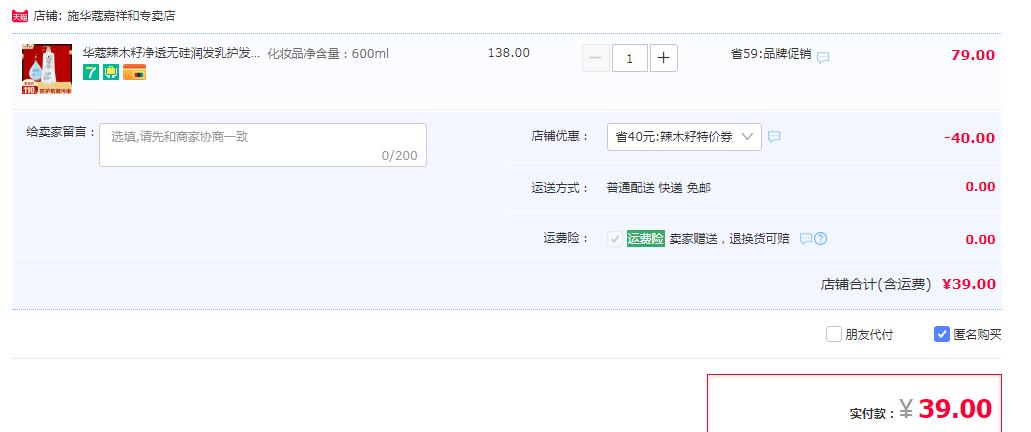The width and height of the screenshot is (1031, 432).
Task: Open the 省40元:辣木籽特价券 store discount dropdown
Action: click(x=684, y=137)
